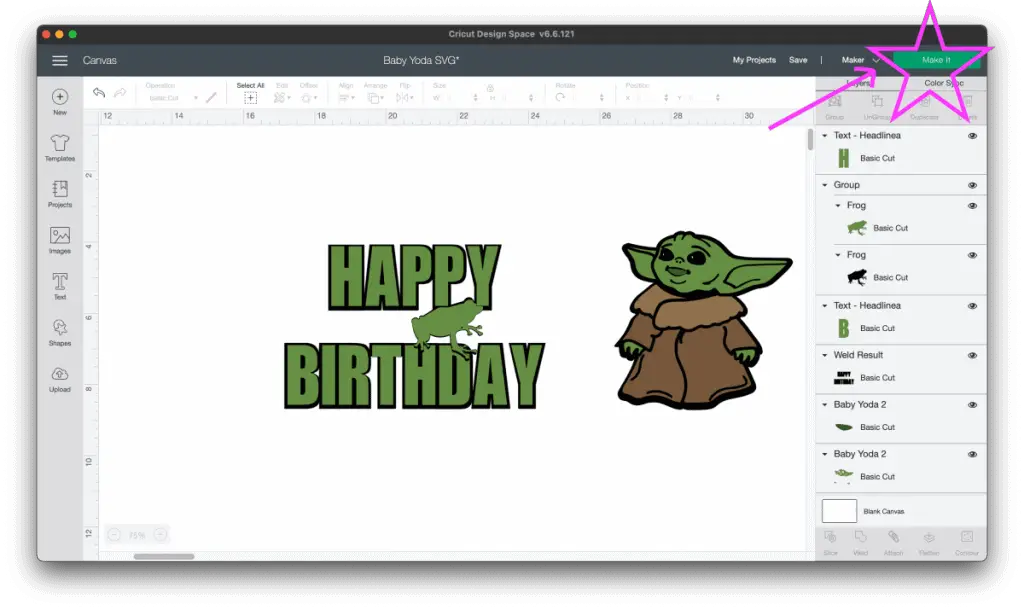Open the Offset tool
Screen dimensions: 1024x610
(x=308, y=98)
